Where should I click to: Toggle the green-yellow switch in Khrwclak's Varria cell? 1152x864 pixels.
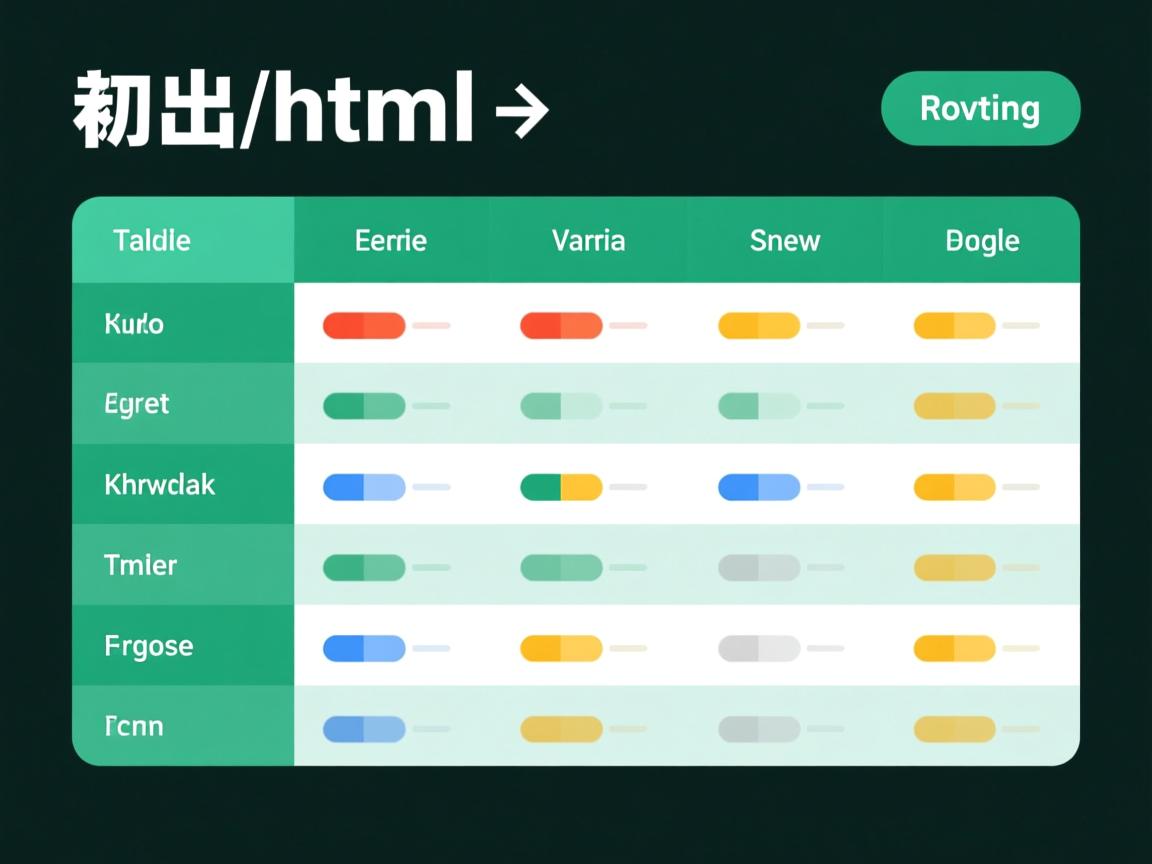click(562, 487)
